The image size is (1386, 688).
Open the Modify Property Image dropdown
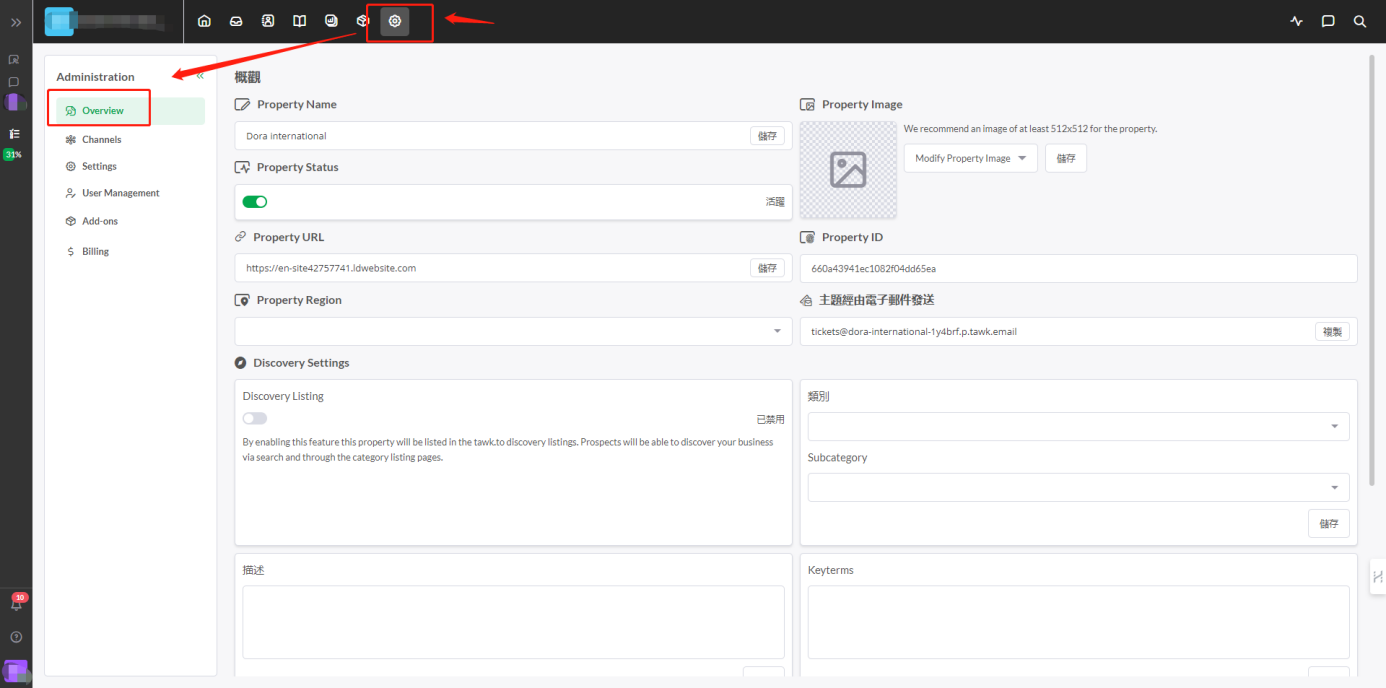pyautogui.click(x=970, y=158)
